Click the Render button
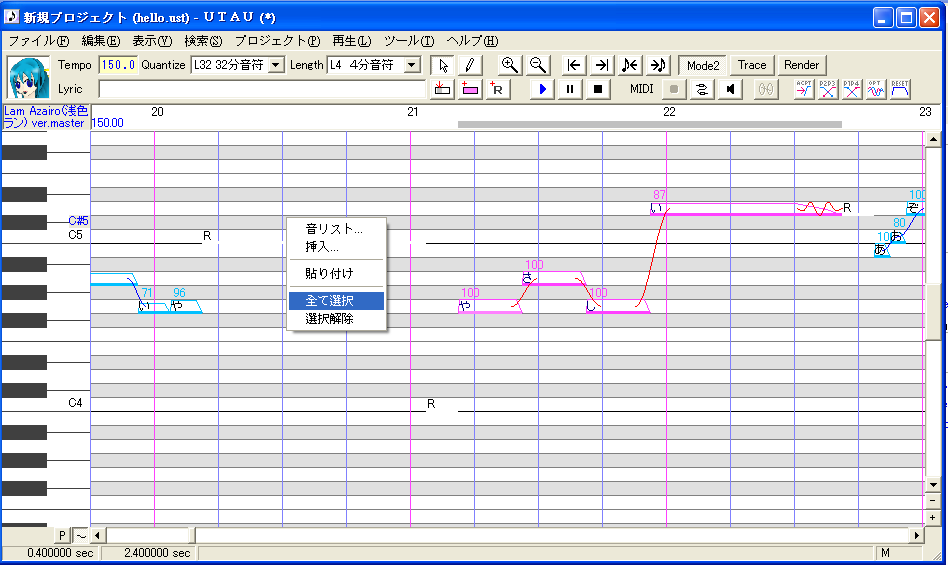The image size is (948, 565). coord(801,65)
